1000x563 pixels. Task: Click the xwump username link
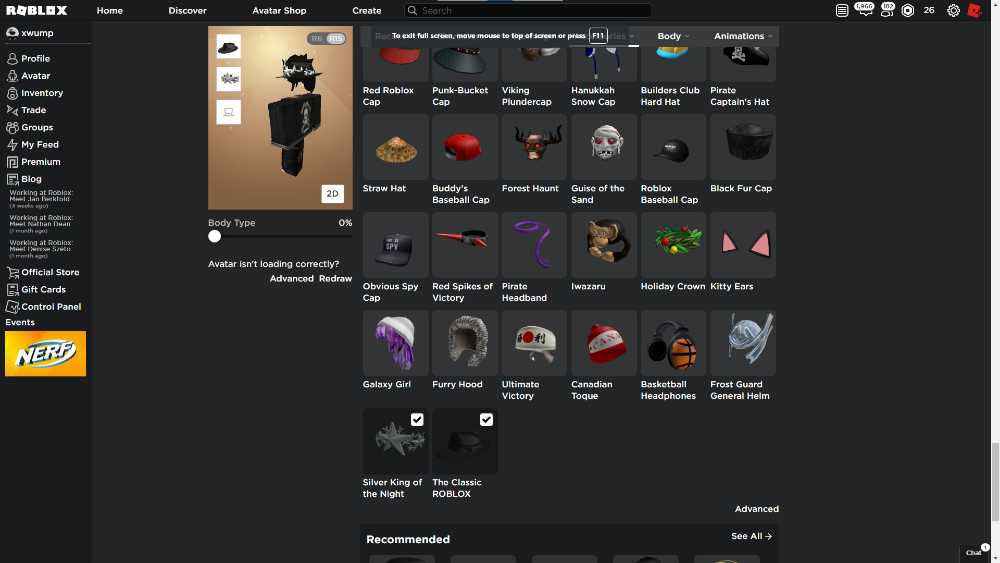(37, 33)
